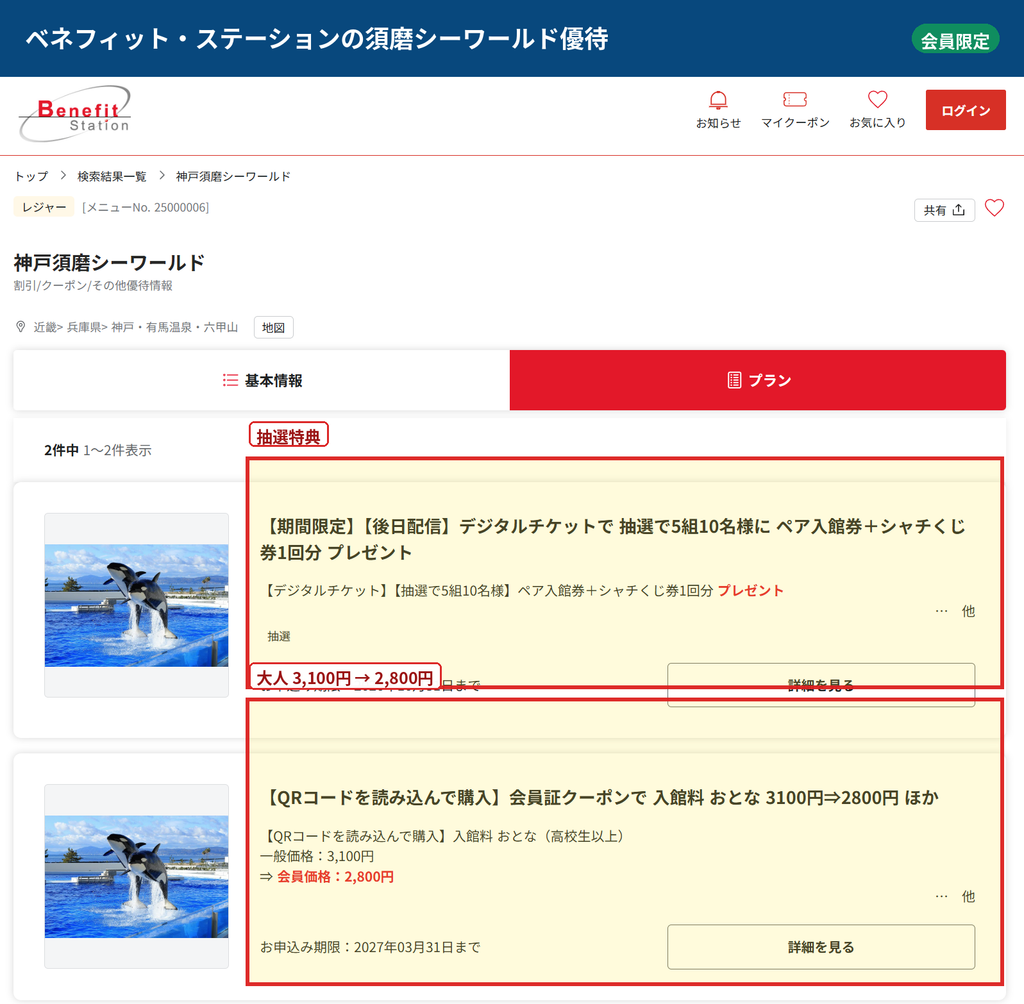Expand '… 他' in second plan card
The height and width of the screenshot is (1004, 1024).
pyautogui.click(x=955, y=896)
